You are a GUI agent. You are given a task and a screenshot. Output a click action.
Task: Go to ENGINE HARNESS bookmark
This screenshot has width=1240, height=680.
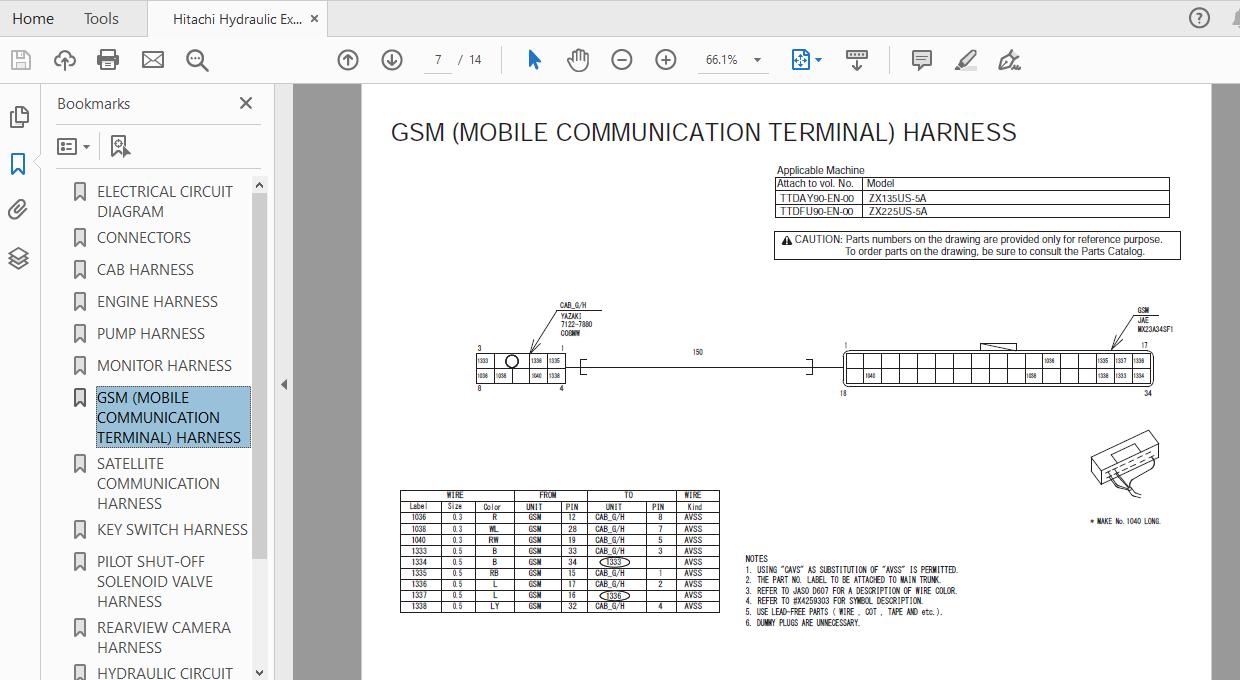[157, 301]
